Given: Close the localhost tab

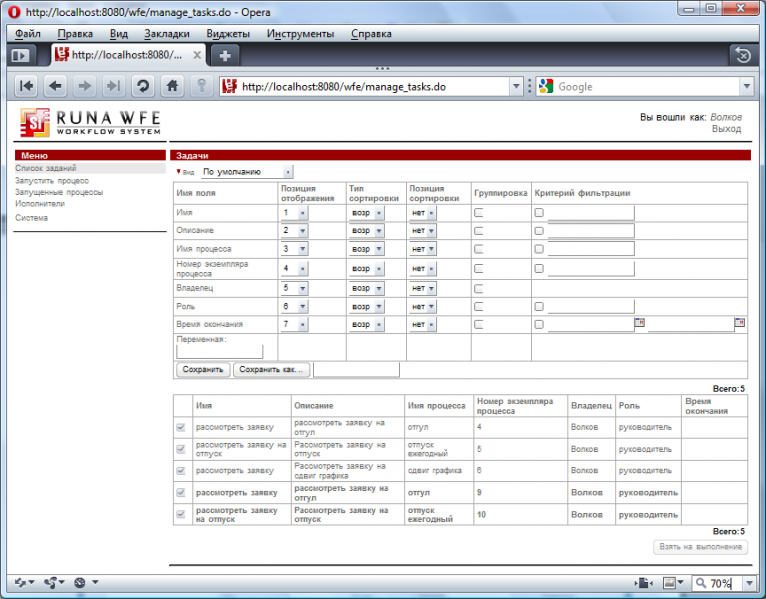Looking at the screenshot, I should point(197,55).
